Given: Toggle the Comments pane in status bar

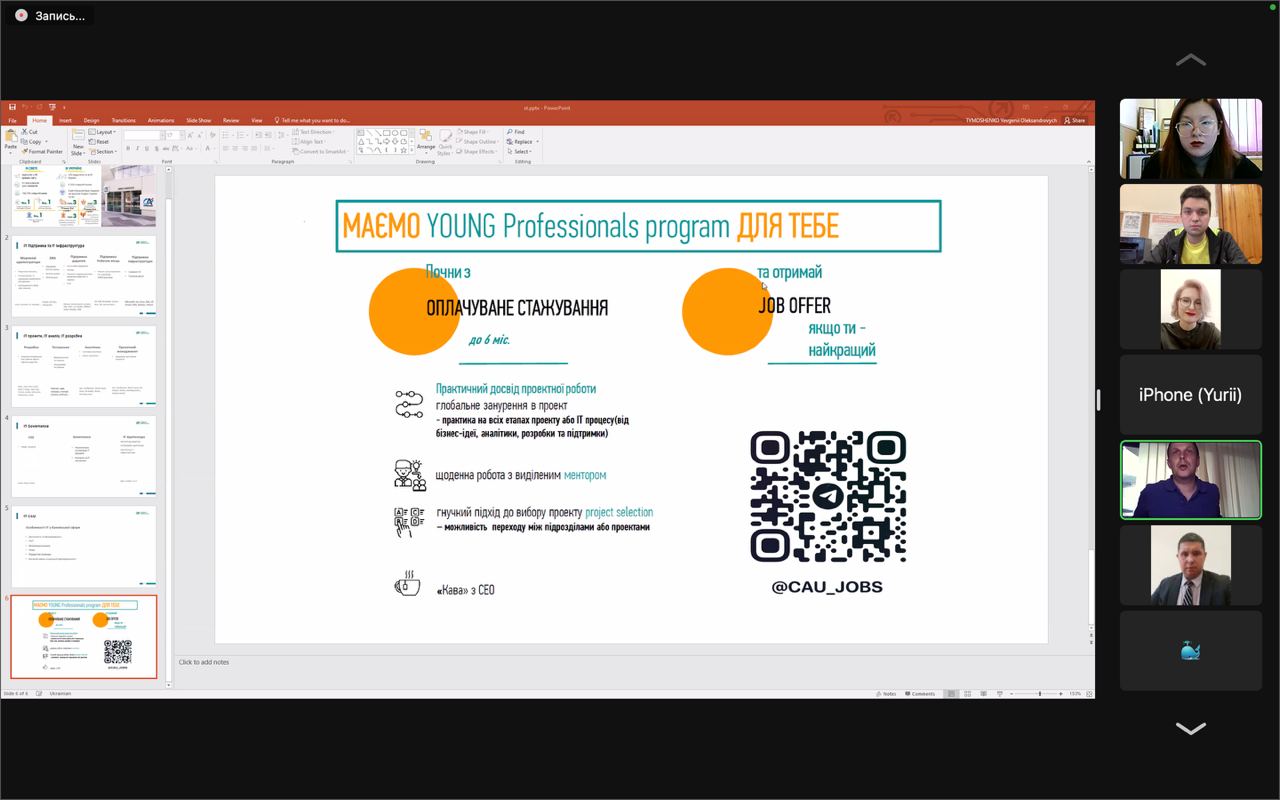Looking at the screenshot, I should tap(920, 693).
